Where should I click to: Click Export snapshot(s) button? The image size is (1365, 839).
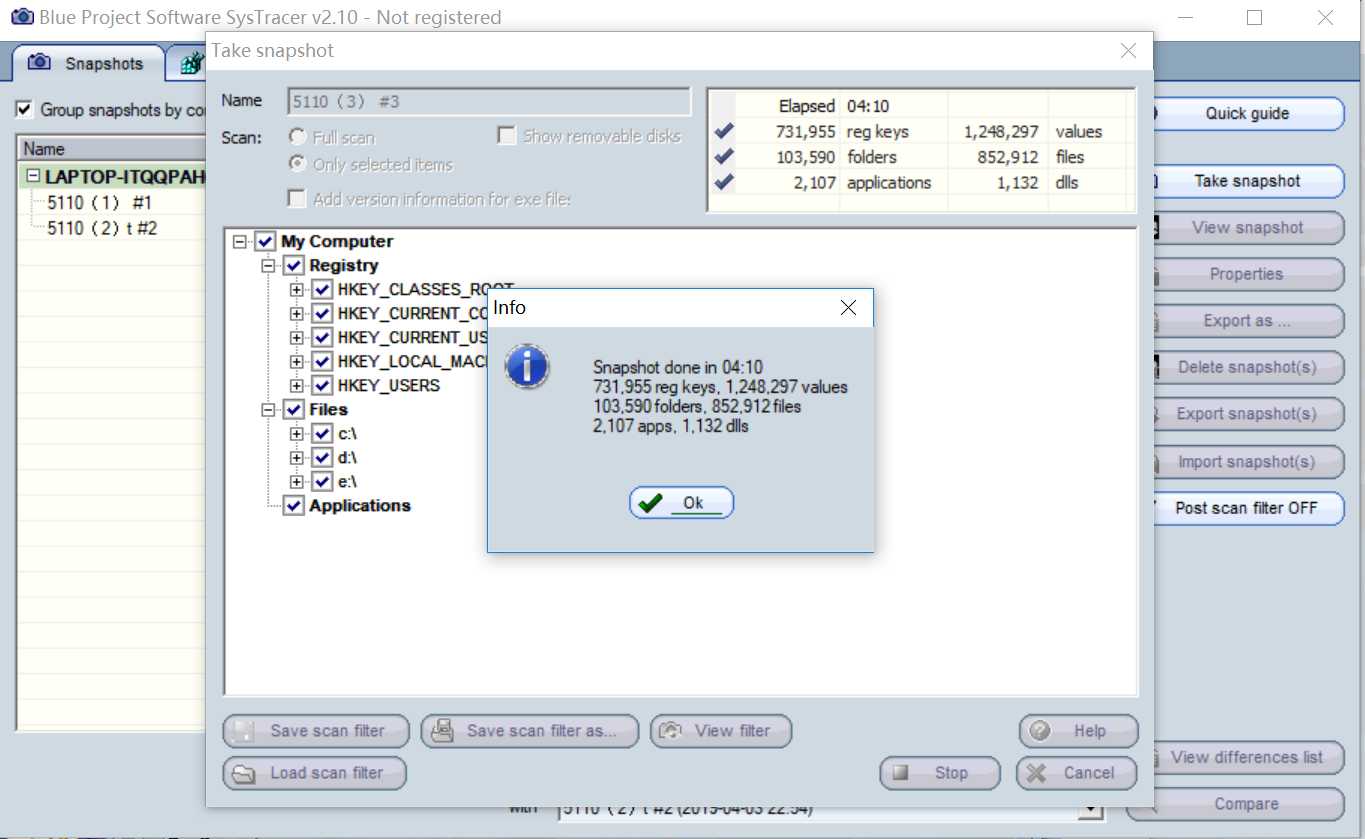1247,414
